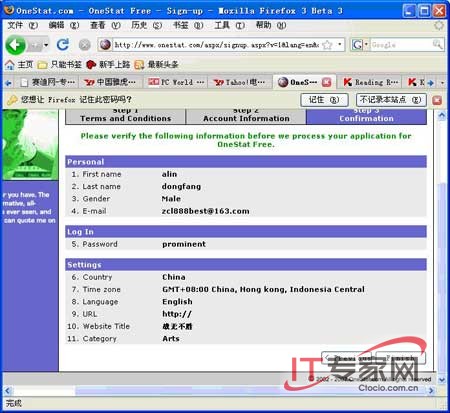This screenshot has width=450, height=413.
Task: Expand the URL bar history dropdown
Action: pos(339,44)
